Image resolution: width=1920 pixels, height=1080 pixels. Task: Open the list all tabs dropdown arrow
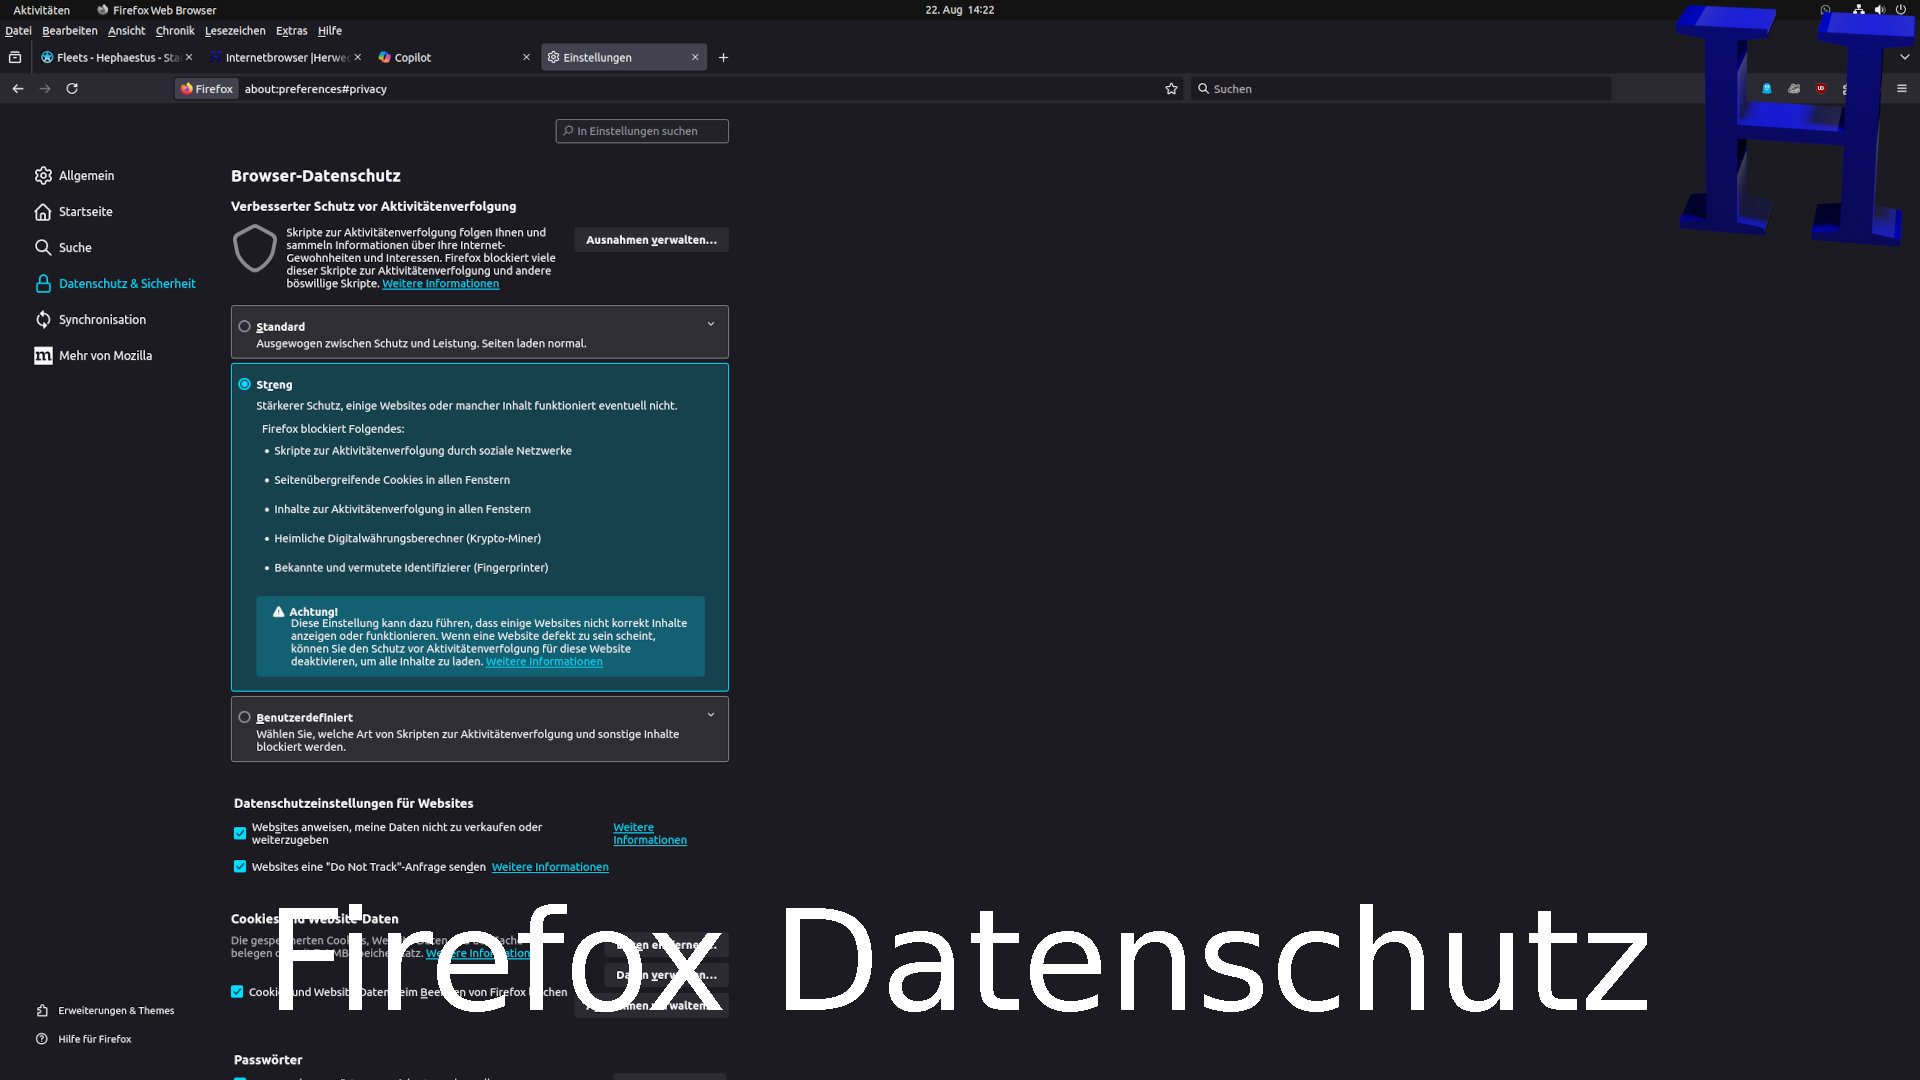click(x=1904, y=57)
